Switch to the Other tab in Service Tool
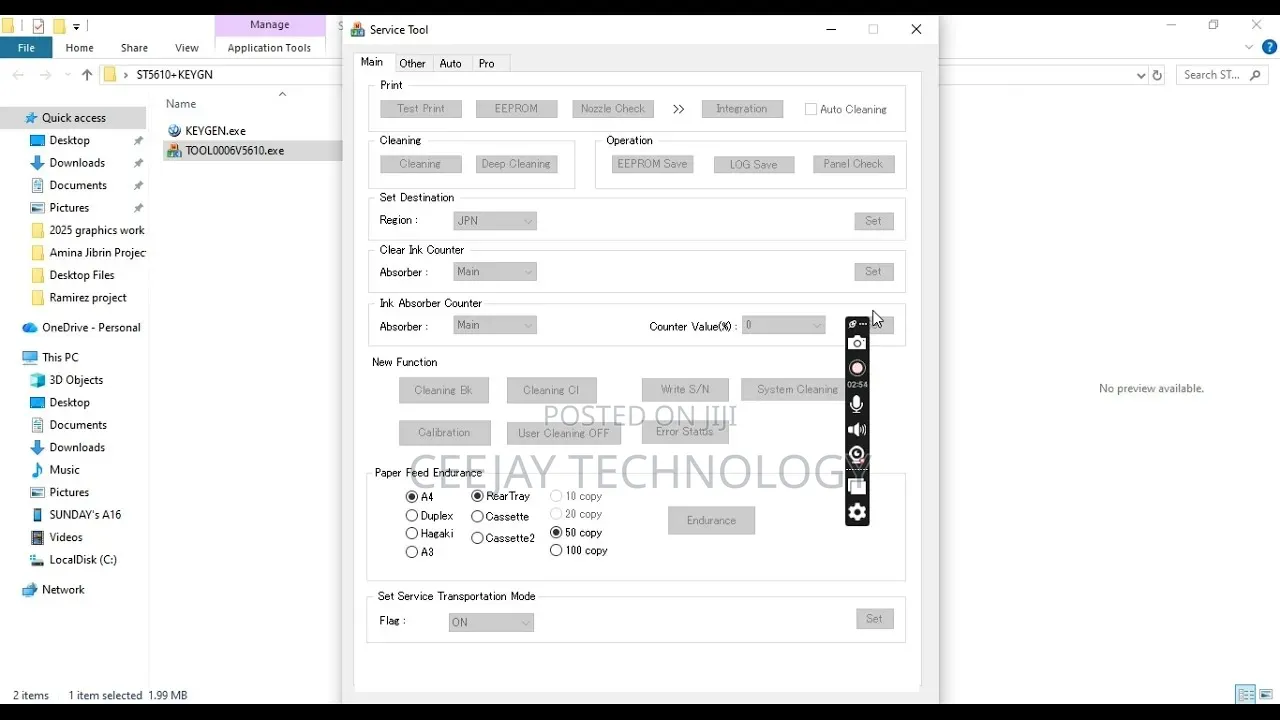 point(412,63)
